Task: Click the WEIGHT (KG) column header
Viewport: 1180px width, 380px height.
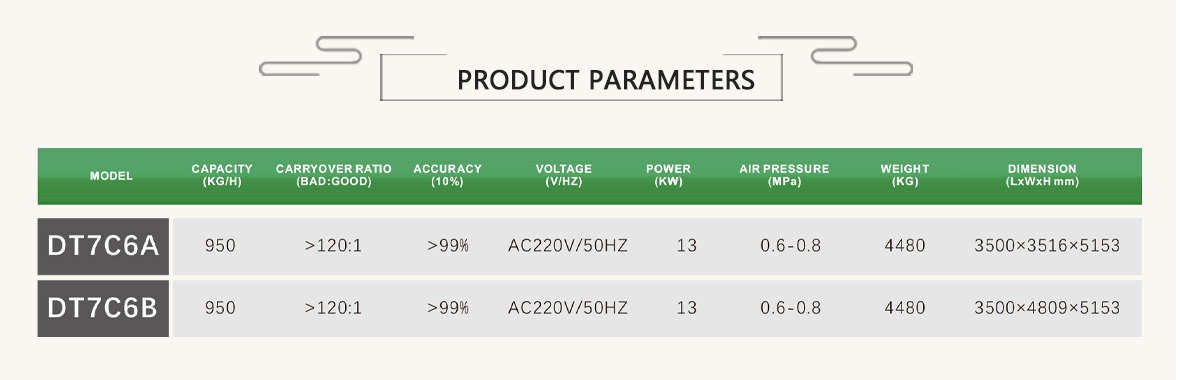Action: tap(905, 175)
